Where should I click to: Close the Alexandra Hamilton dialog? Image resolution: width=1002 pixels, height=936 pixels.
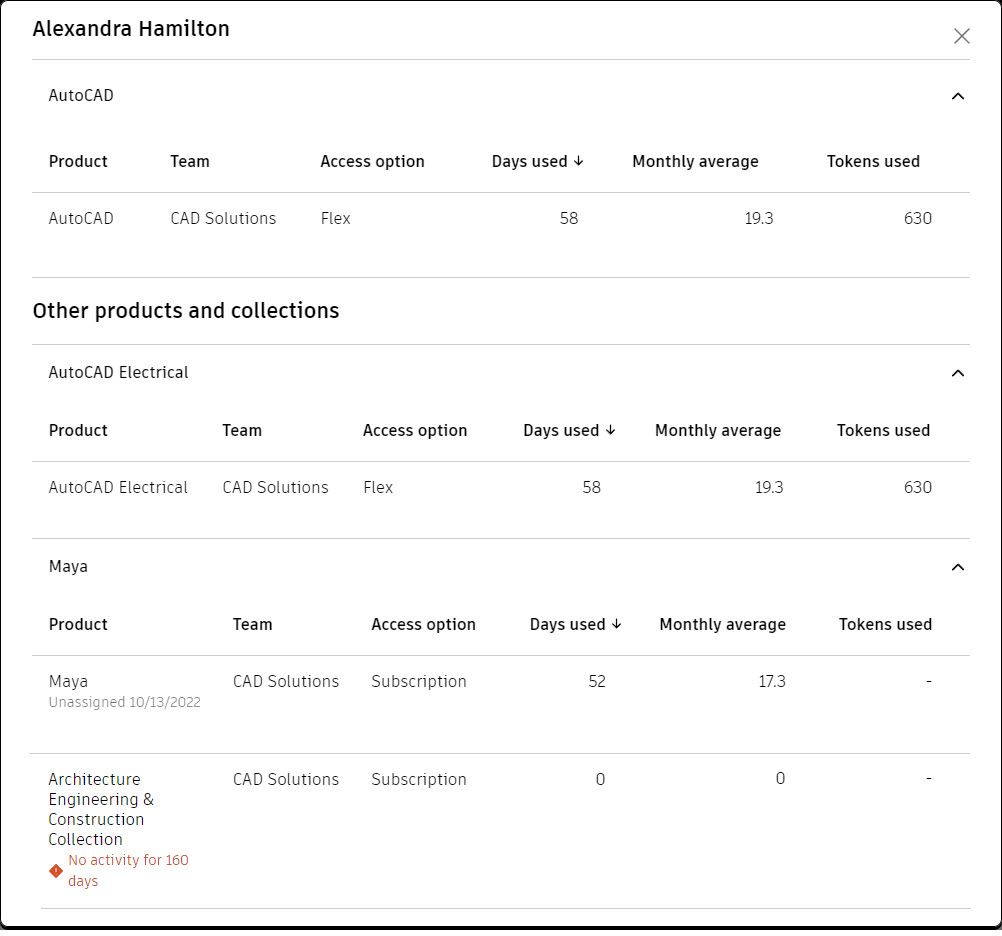961,36
